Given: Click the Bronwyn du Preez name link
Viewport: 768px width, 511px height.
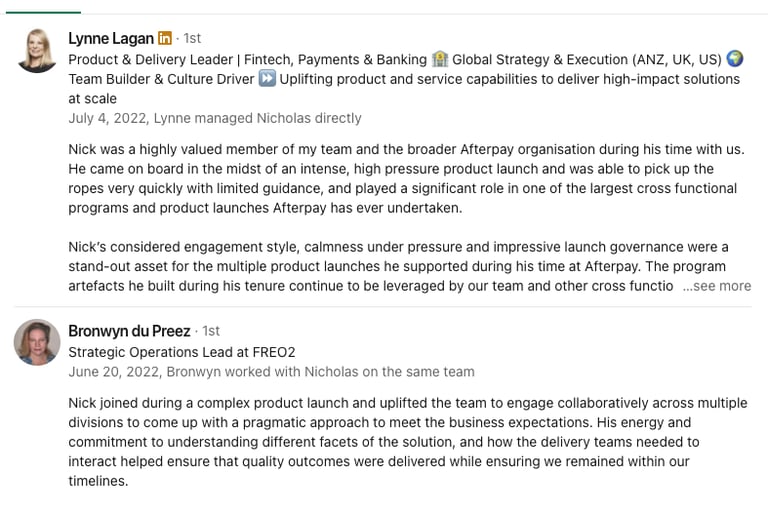Looking at the screenshot, I should [129, 331].
